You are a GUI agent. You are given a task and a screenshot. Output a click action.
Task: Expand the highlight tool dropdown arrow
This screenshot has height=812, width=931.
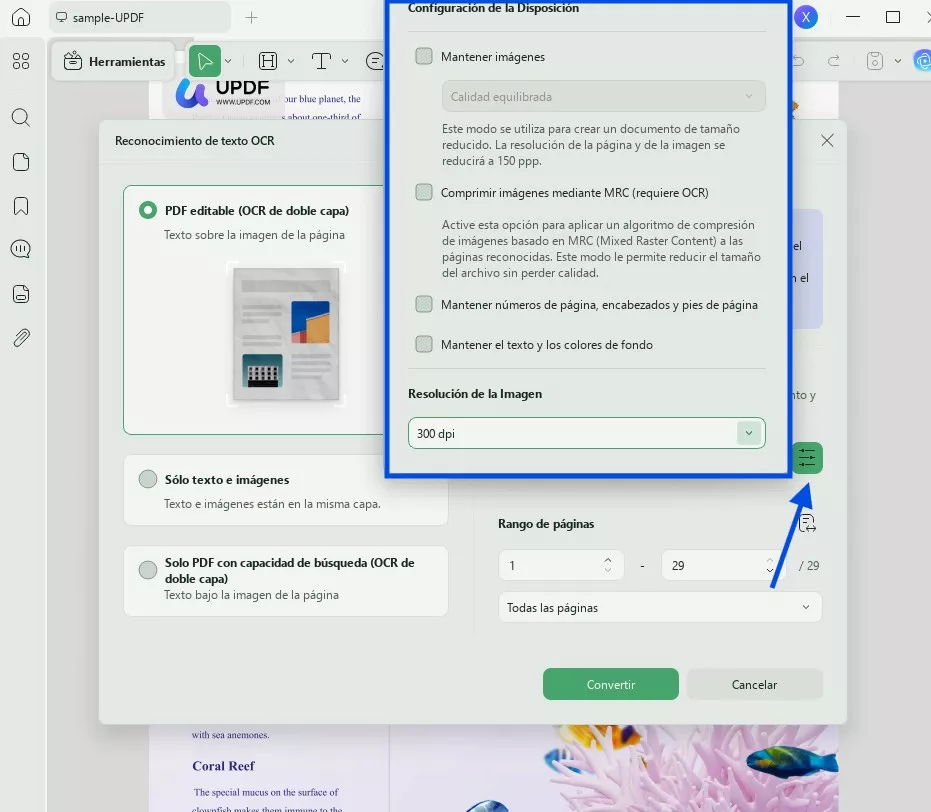point(291,61)
